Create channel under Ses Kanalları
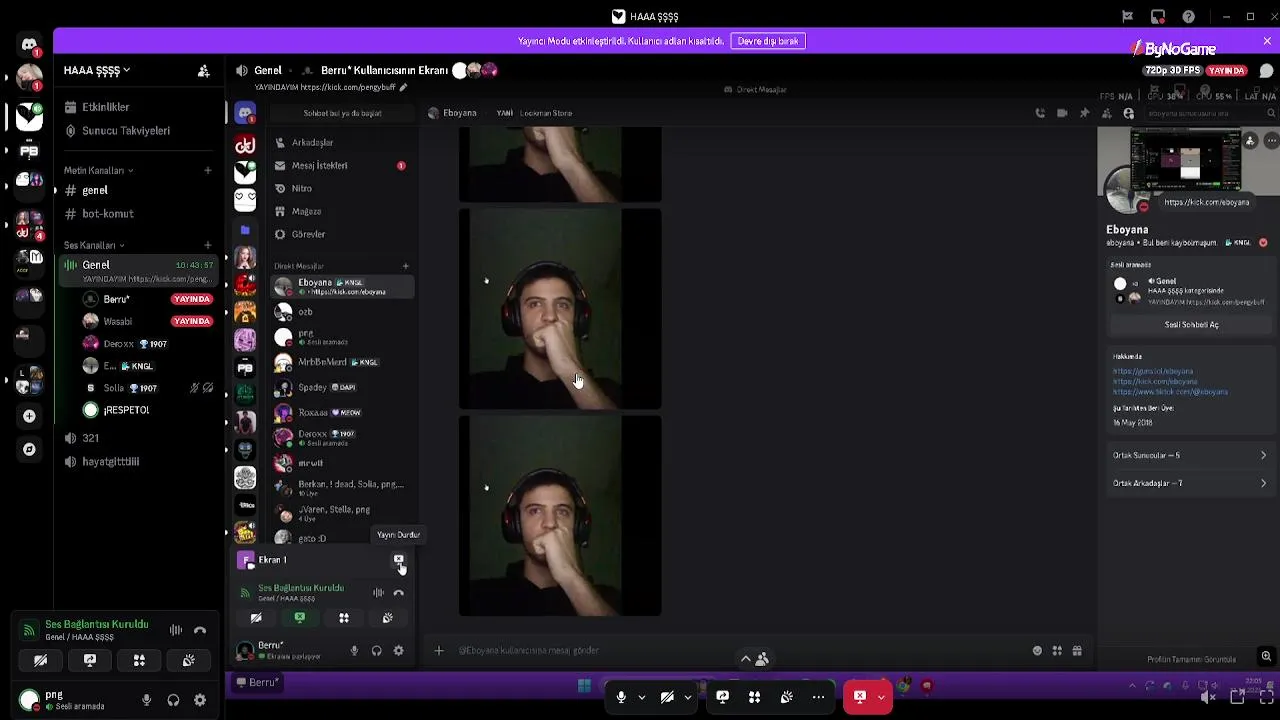 pos(207,245)
